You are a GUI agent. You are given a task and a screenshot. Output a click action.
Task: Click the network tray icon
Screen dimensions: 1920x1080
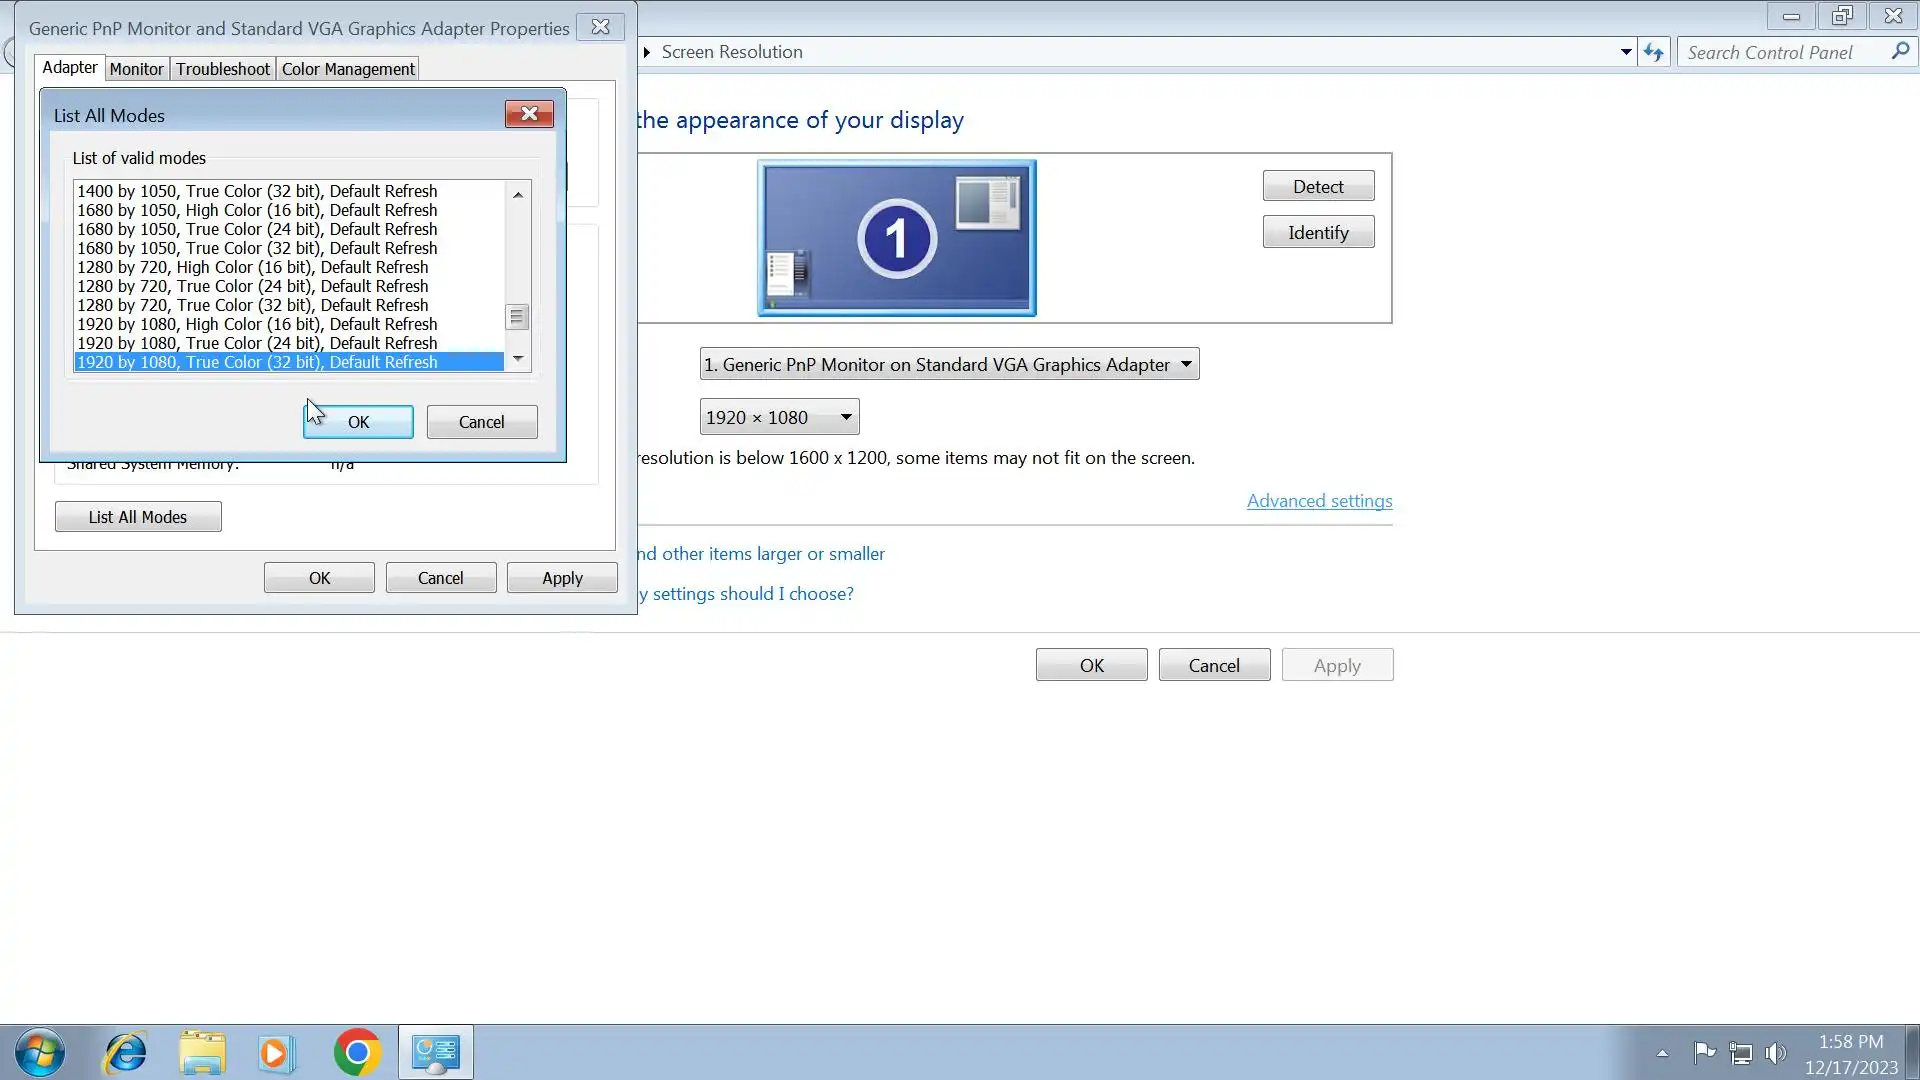point(1740,1053)
